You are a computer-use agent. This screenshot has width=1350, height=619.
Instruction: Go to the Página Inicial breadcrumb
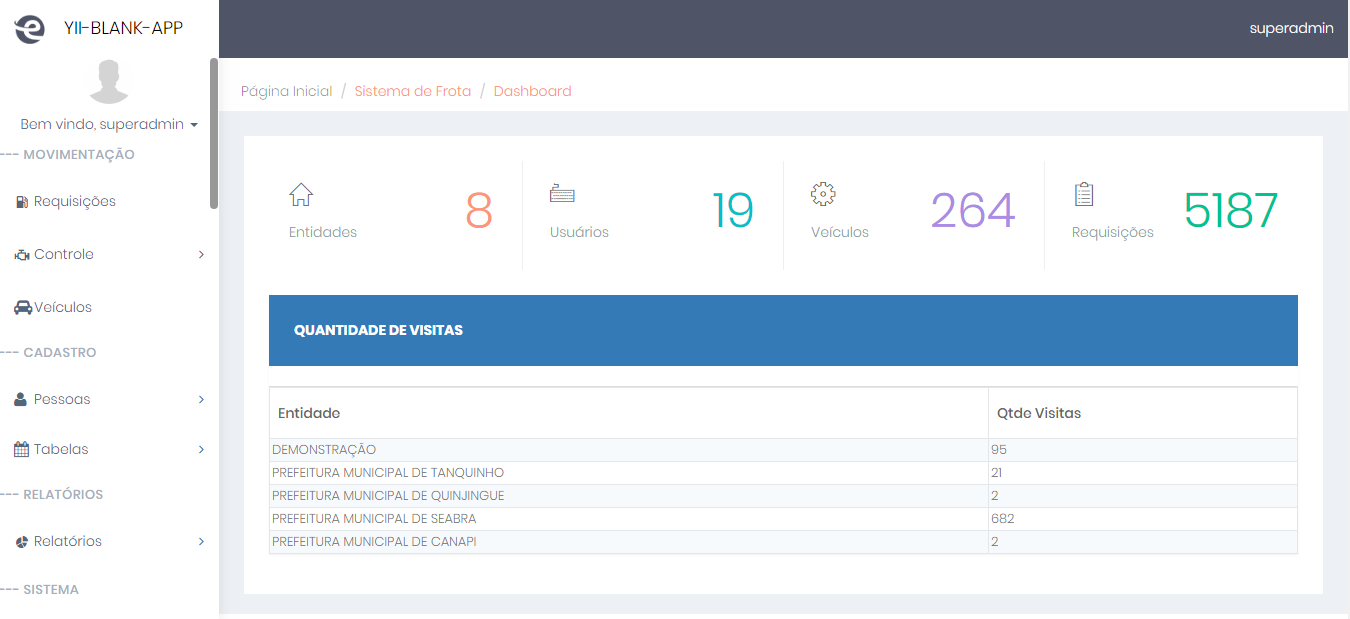point(286,91)
